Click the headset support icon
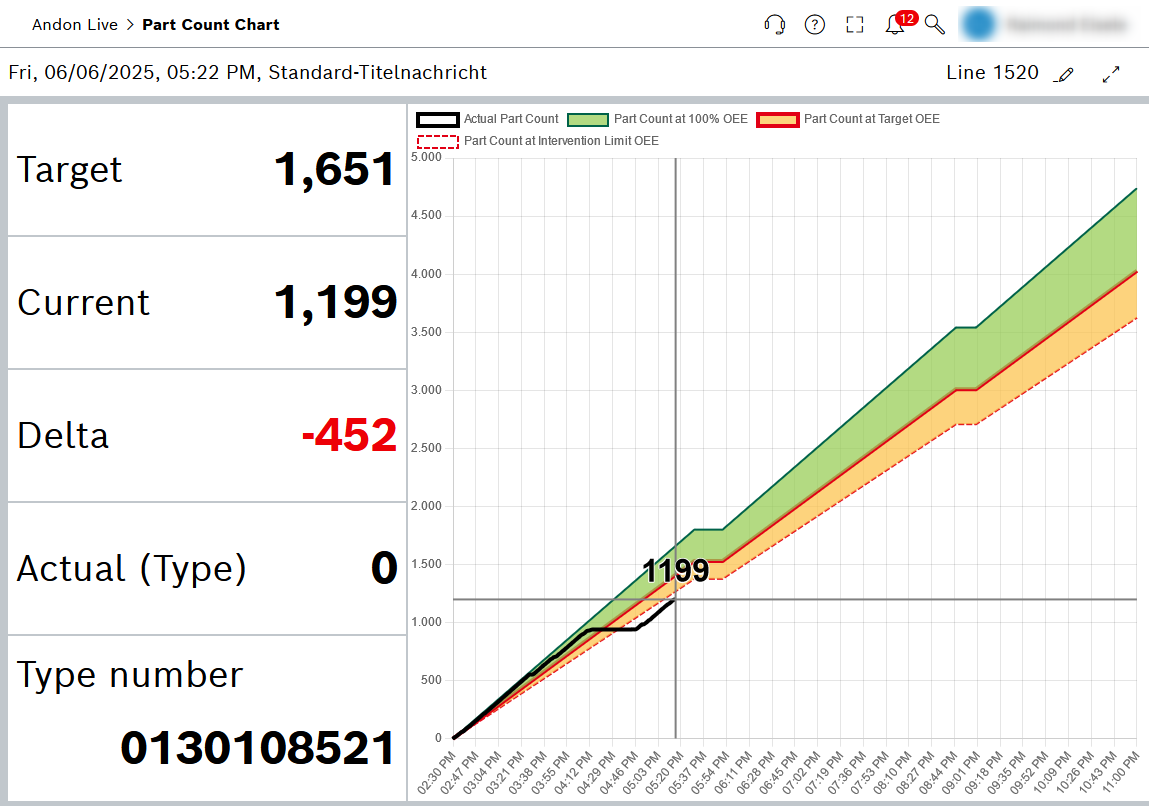The height and width of the screenshot is (806, 1149). tap(774, 24)
